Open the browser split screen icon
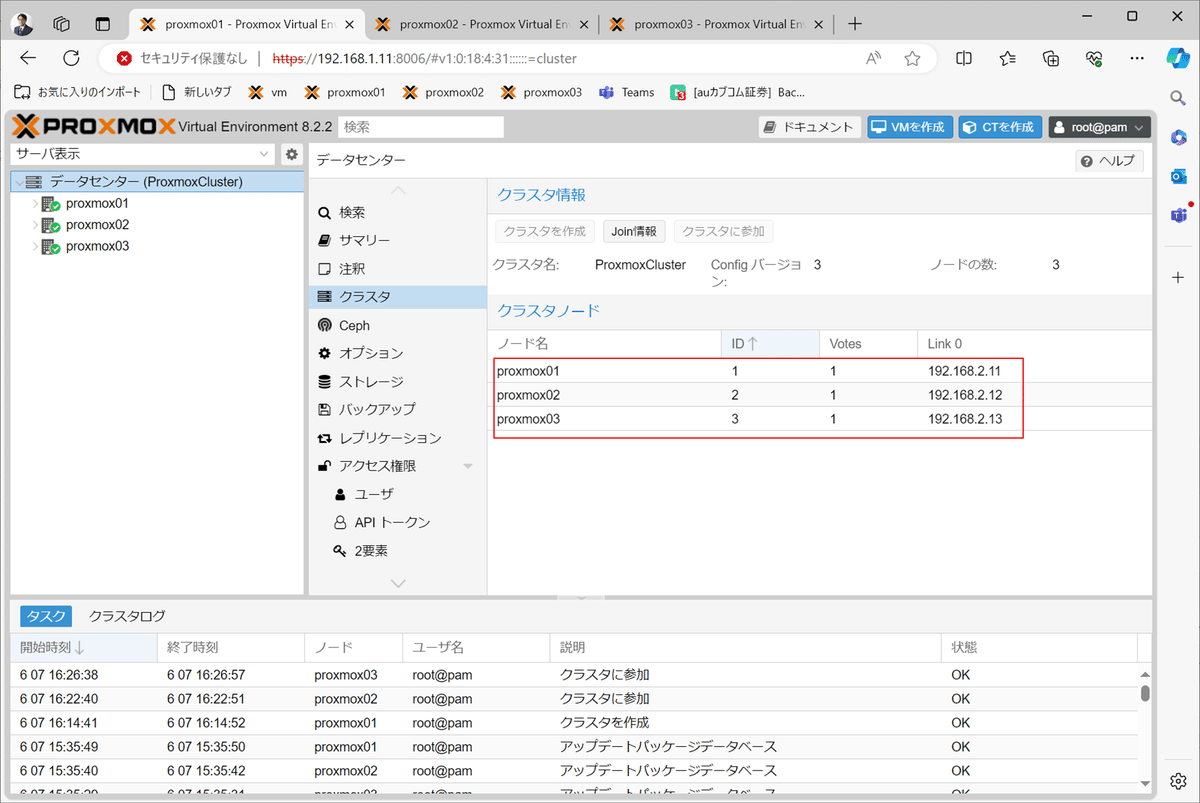This screenshot has height=803, width=1200. (x=964, y=58)
